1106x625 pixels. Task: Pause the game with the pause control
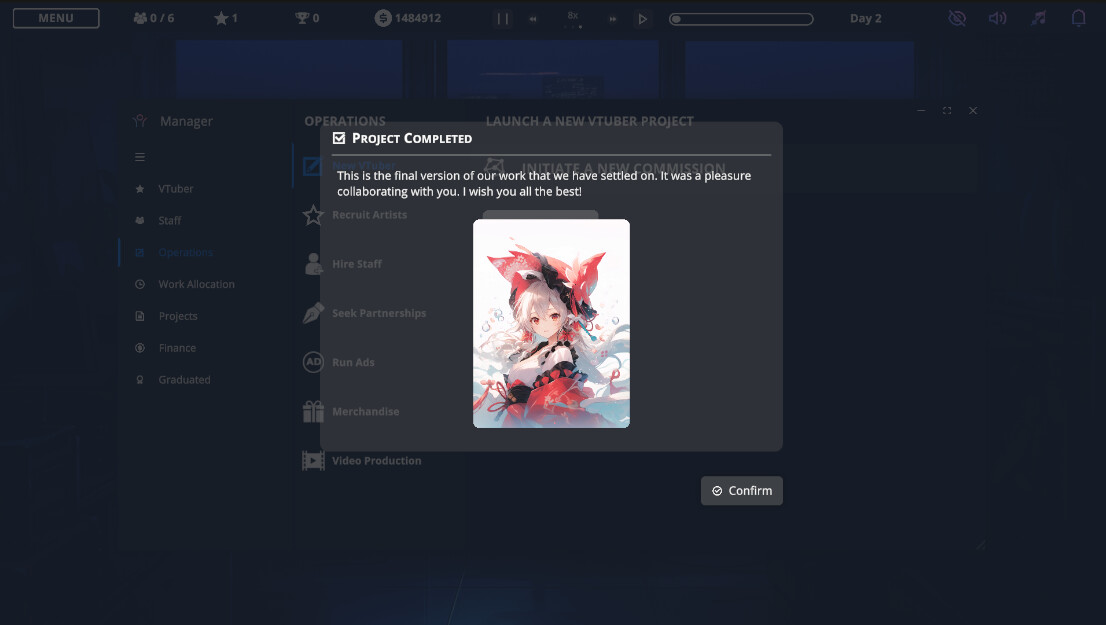click(501, 17)
